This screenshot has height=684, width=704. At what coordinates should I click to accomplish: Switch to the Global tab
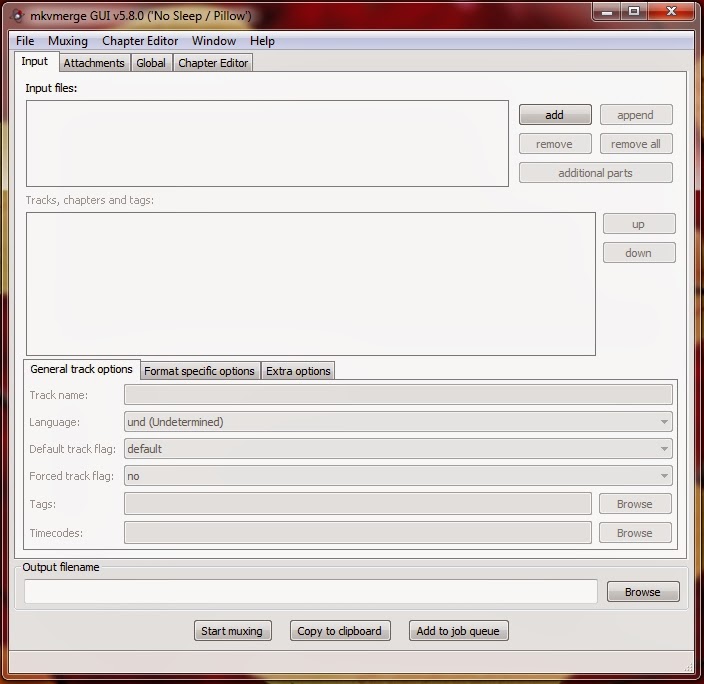pos(151,63)
